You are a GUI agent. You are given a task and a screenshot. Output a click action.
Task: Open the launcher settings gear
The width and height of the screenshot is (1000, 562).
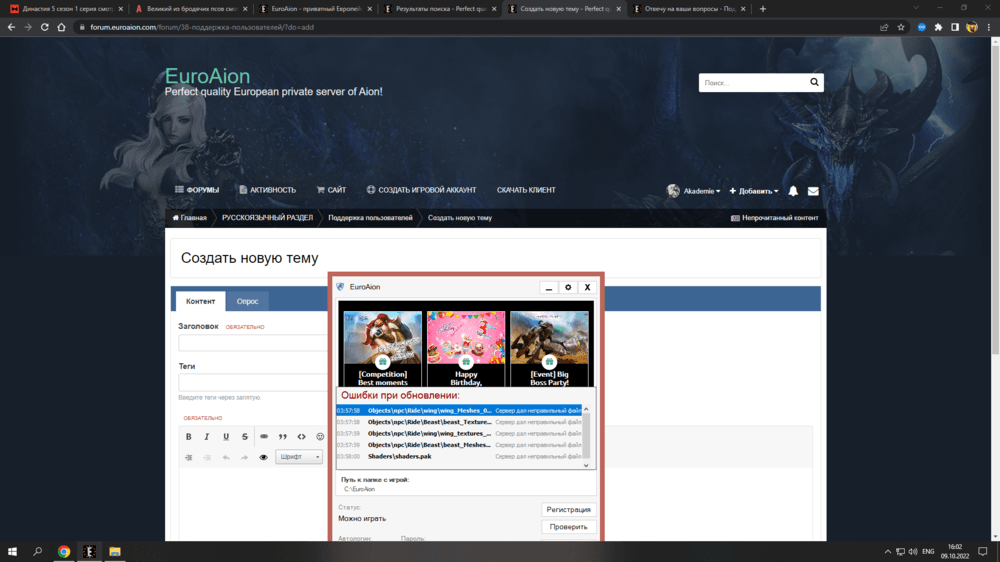(568, 288)
